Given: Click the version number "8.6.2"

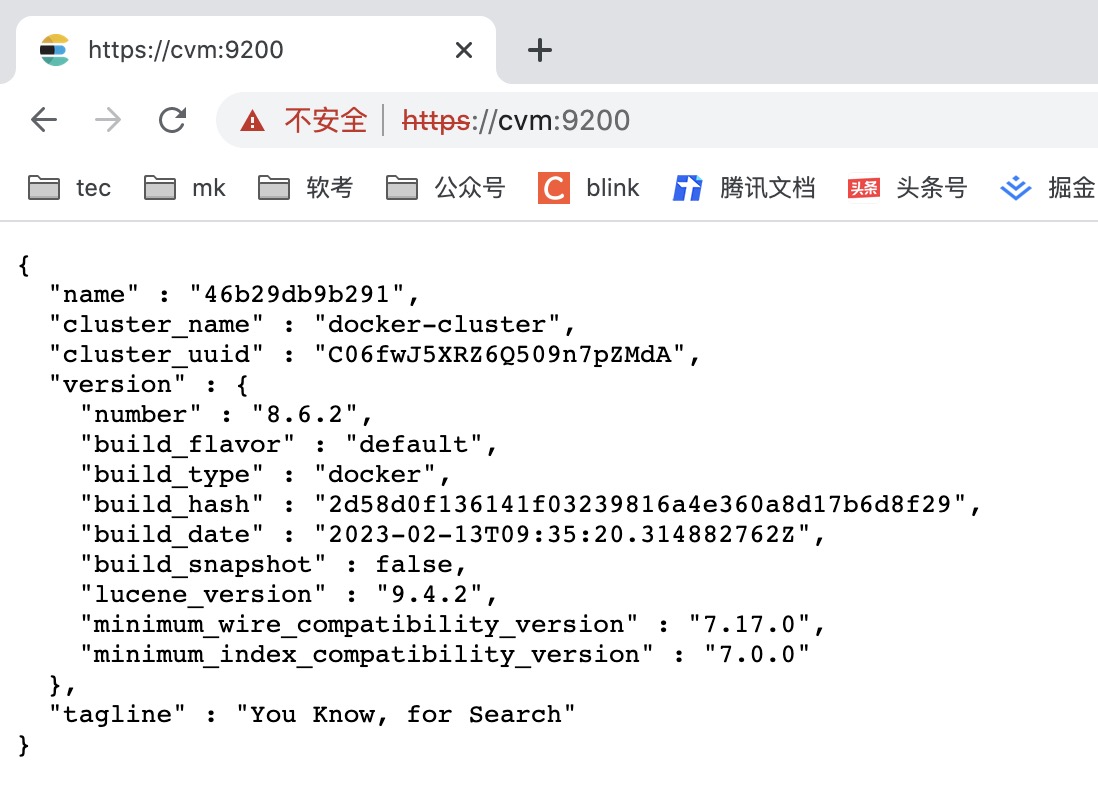Looking at the screenshot, I should tap(305, 415).
